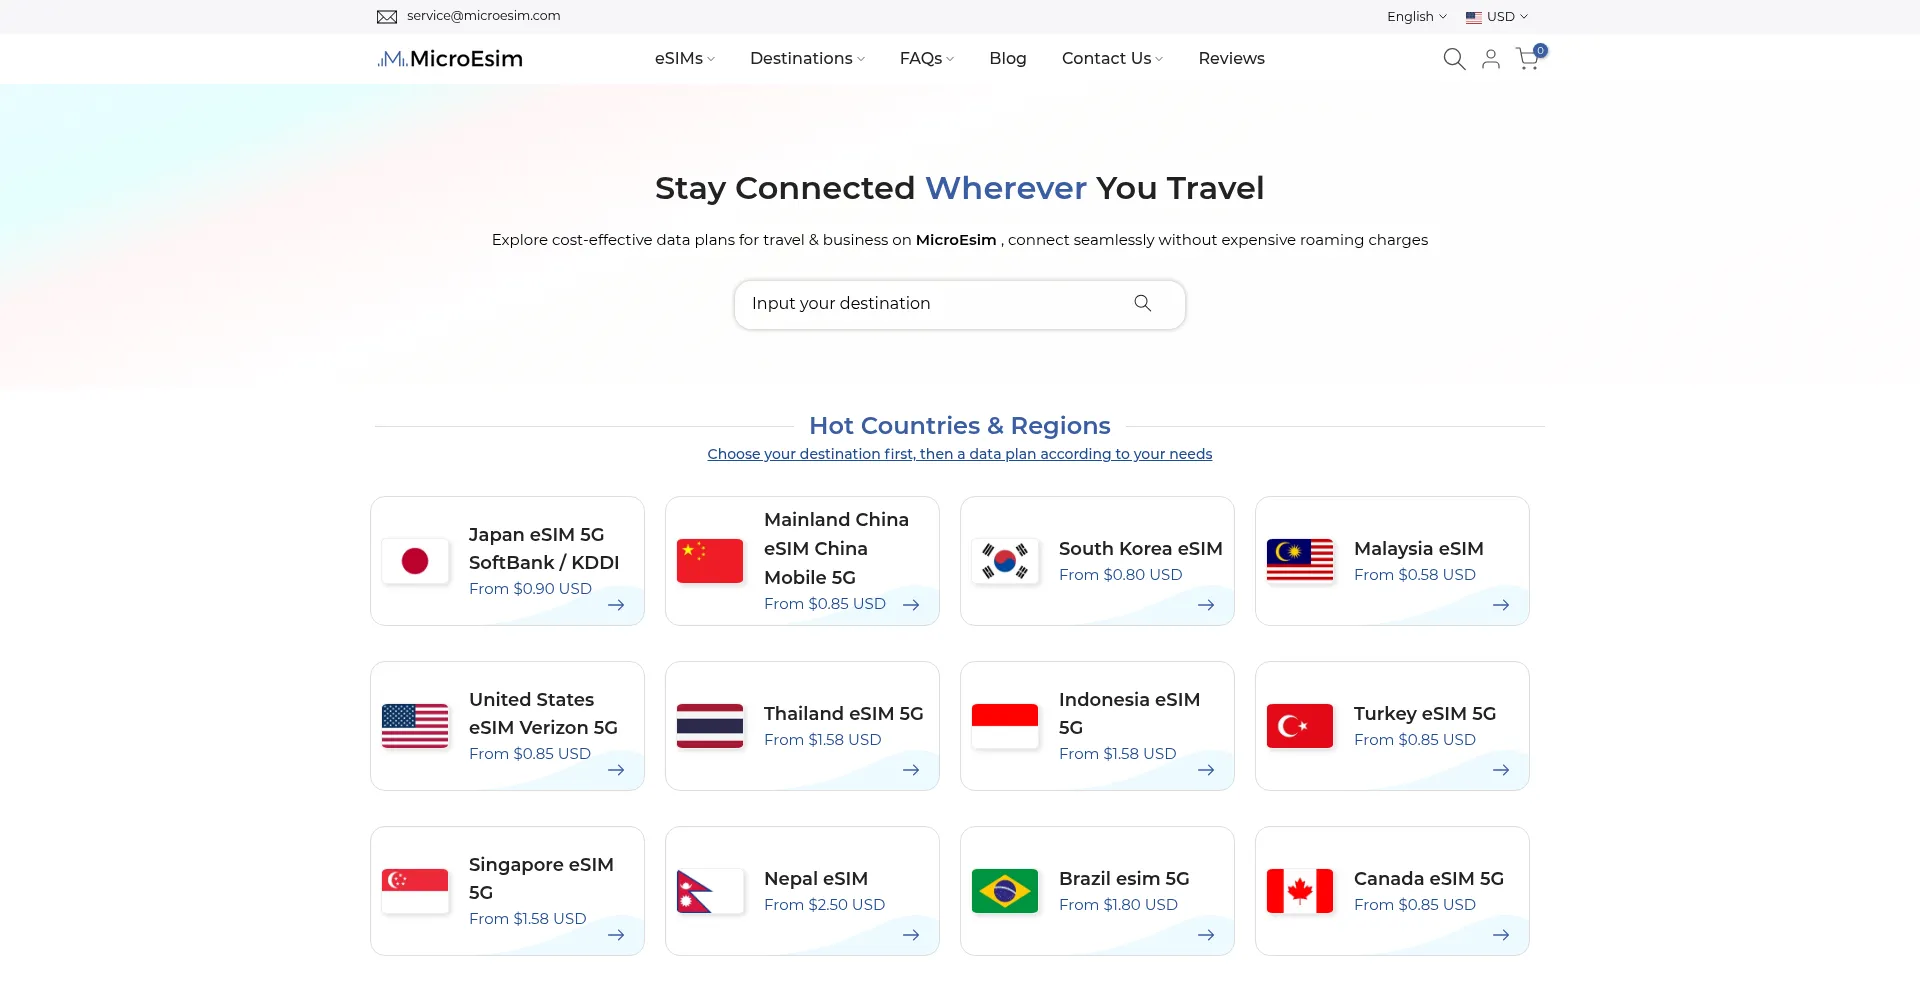Click search icon inside destination field
Image resolution: width=1920 pixels, height=993 pixels.
[1142, 303]
